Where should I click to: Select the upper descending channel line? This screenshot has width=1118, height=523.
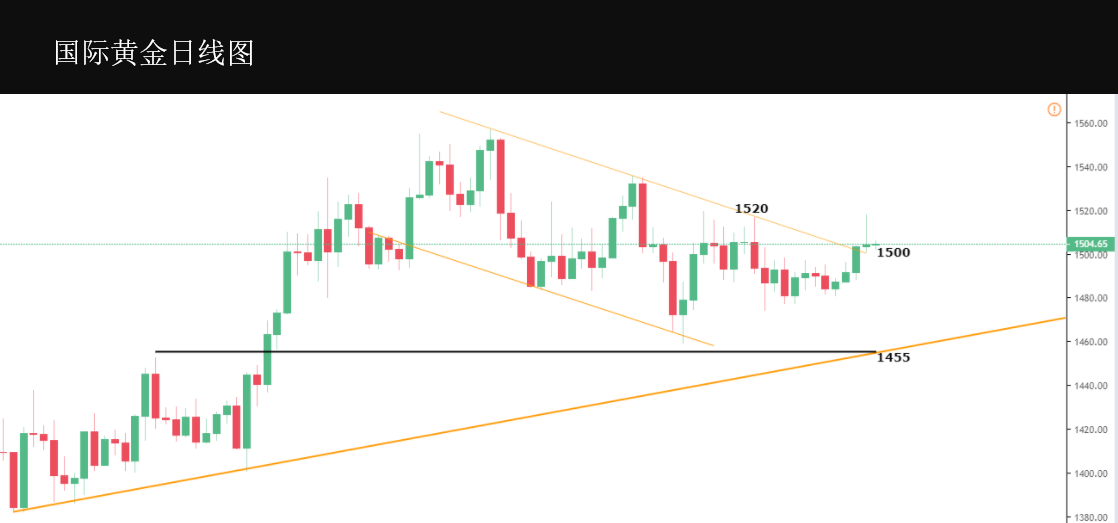click(x=652, y=182)
